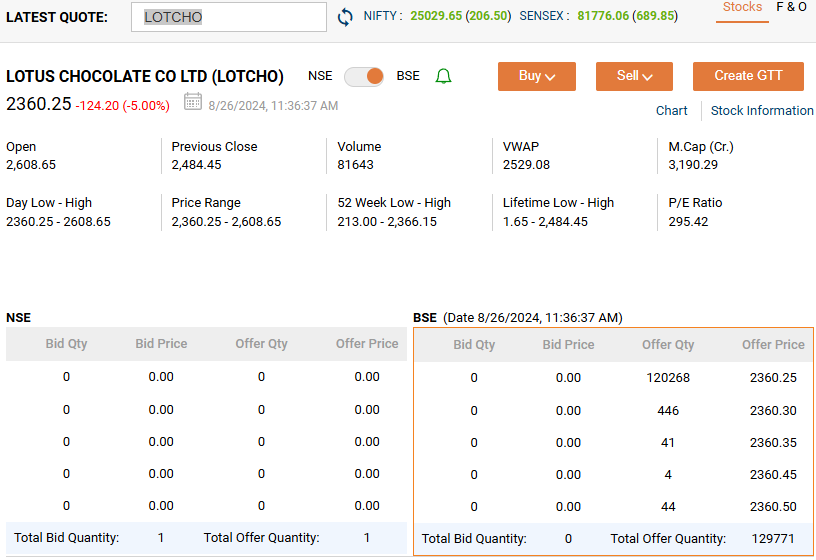Click the BSE offer quantity 446
The width and height of the screenshot is (816, 560).
[x=668, y=411]
